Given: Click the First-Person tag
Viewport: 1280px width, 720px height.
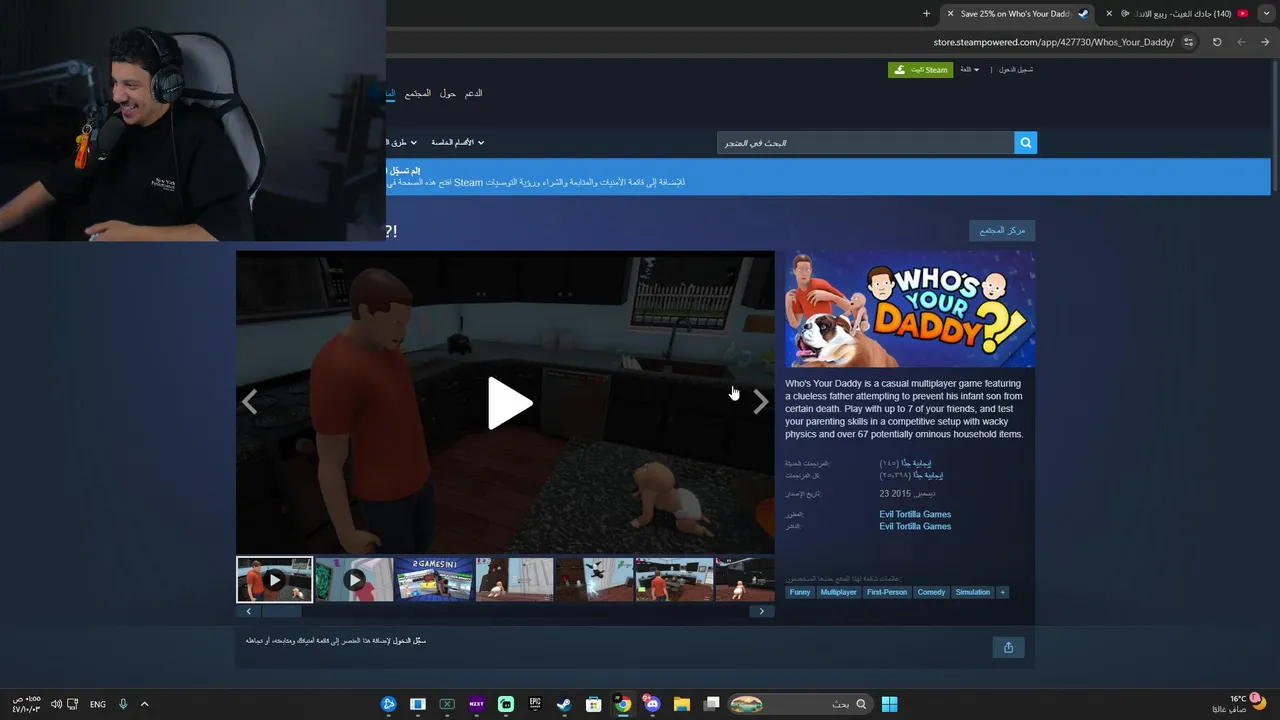Looking at the screenshot, I should 887,592.
